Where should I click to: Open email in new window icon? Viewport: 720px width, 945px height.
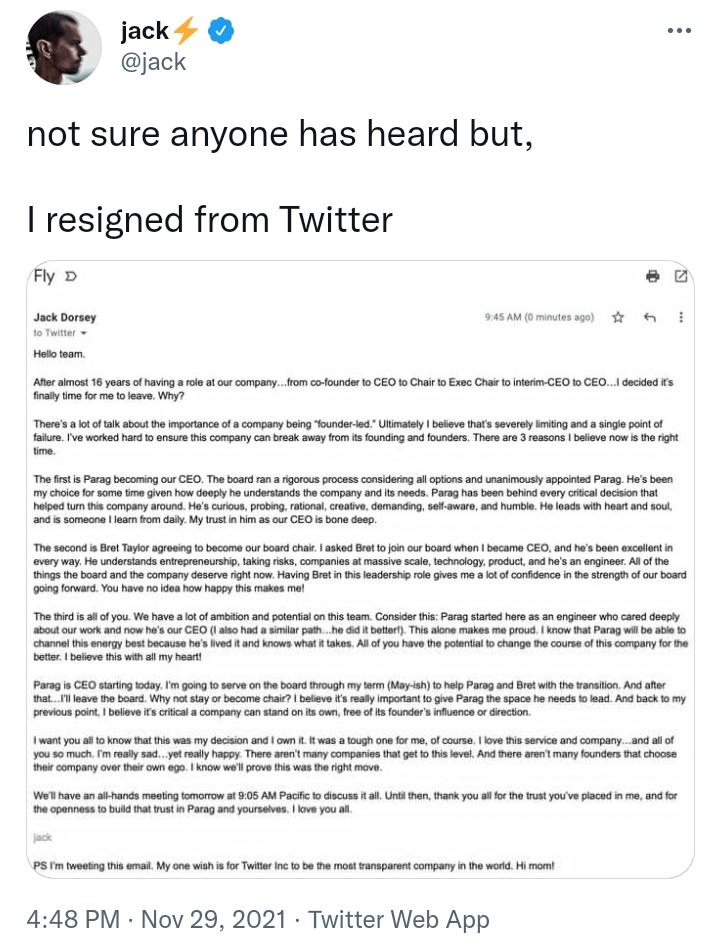(x=681, y=277)
